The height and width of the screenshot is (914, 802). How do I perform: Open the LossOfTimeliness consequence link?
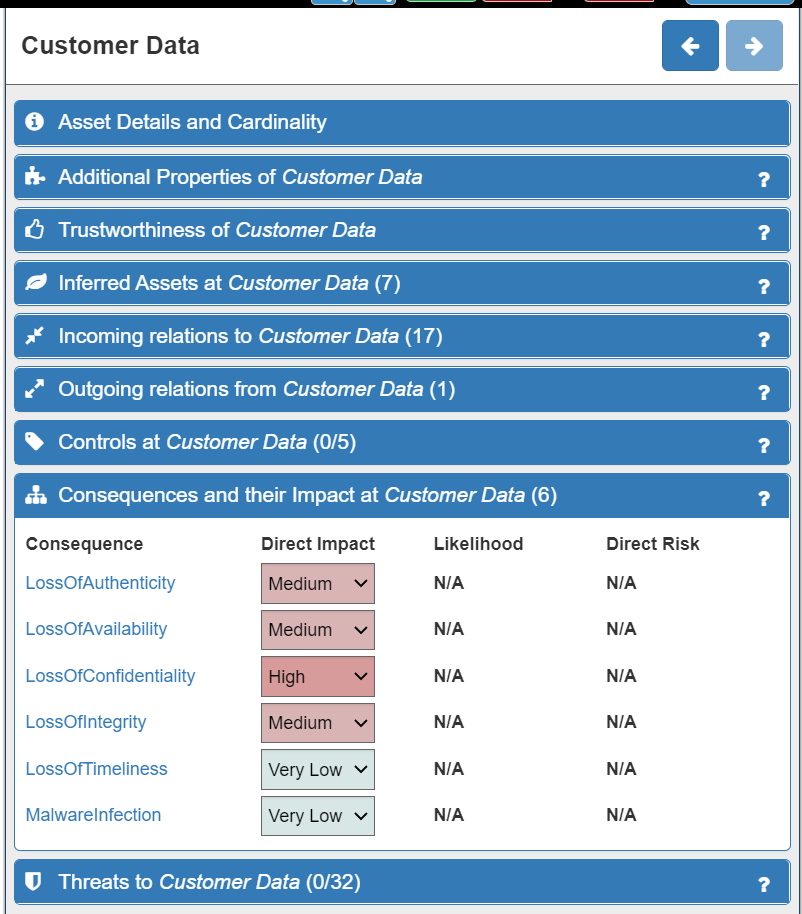pos(96,768)
